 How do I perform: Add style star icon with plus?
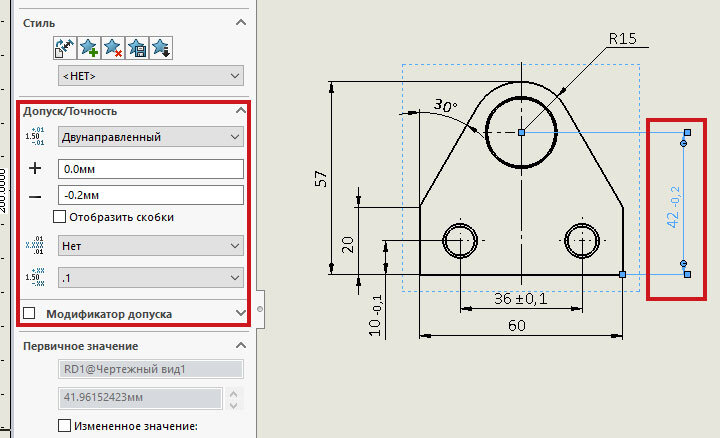coord(89,48)
